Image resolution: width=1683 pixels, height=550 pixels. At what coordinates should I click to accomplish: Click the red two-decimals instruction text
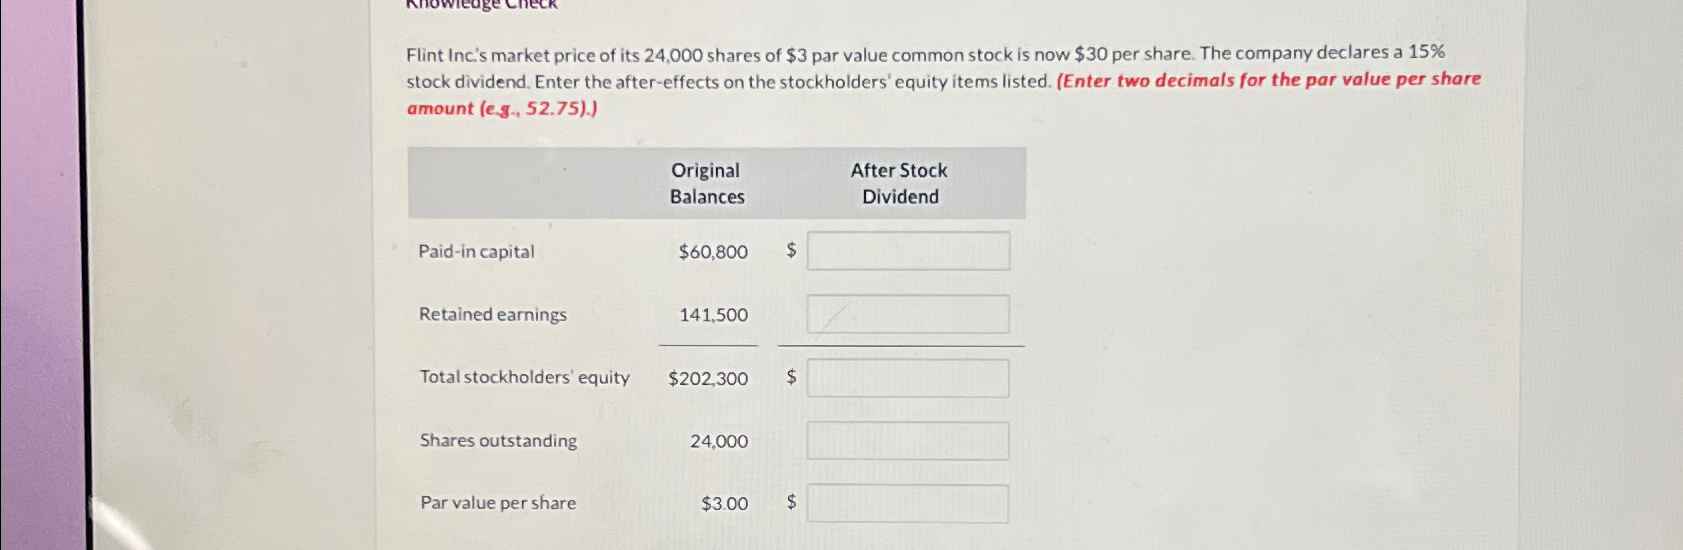click(x=944, y=93)
